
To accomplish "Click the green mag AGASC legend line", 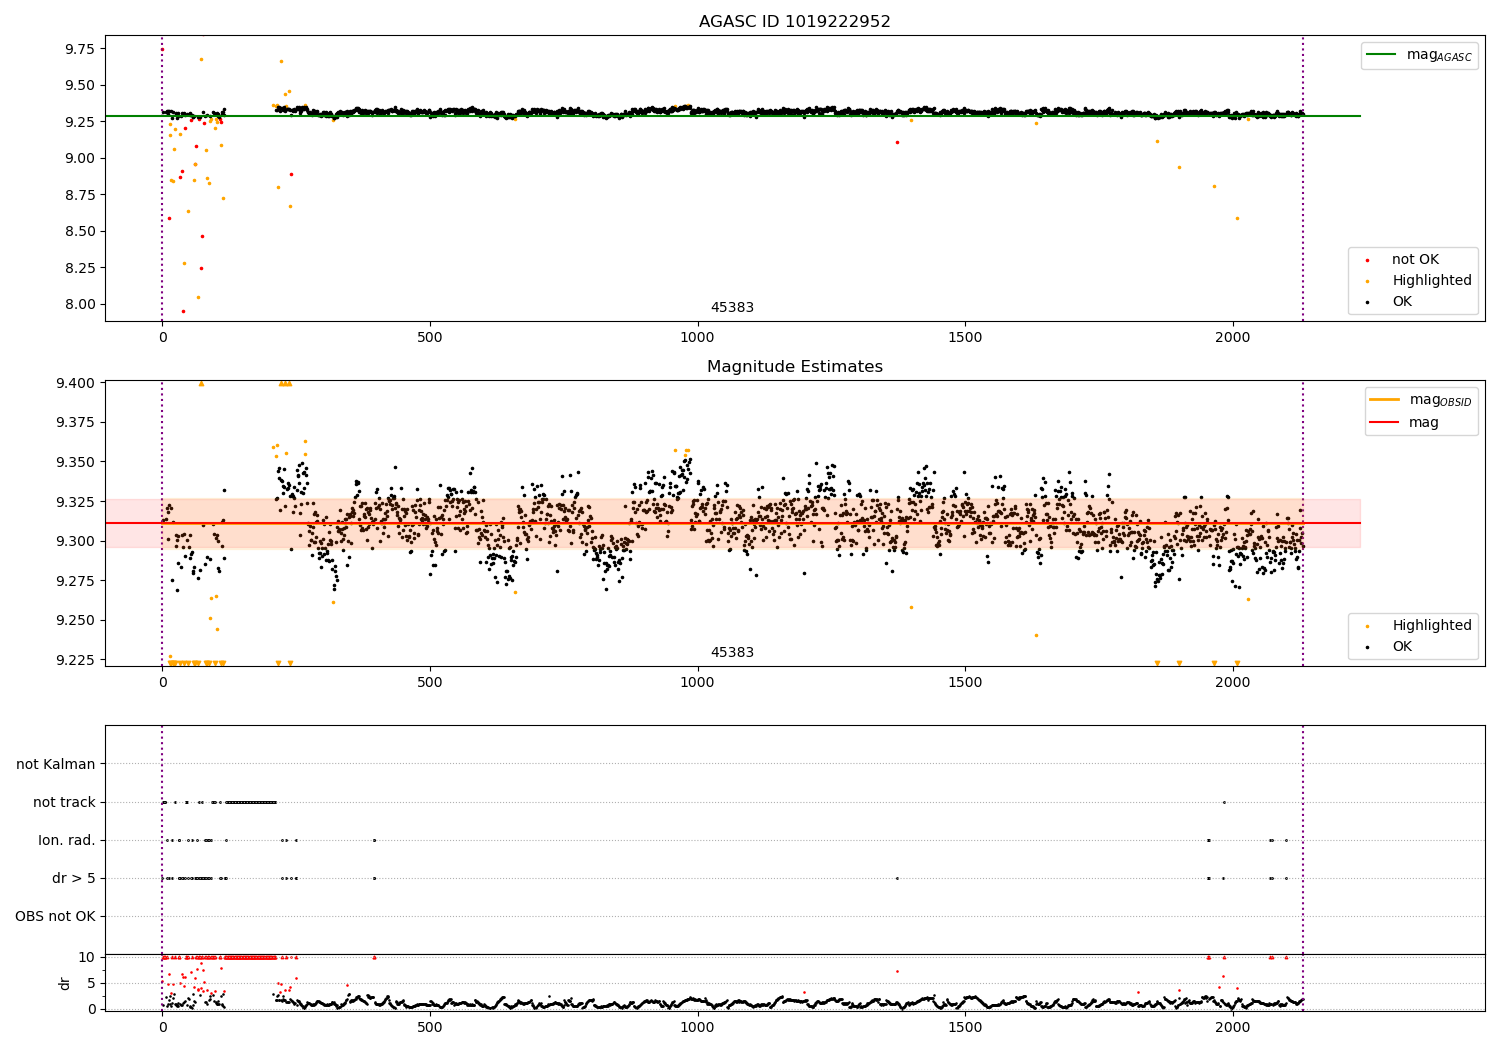I will point(1382,55).
